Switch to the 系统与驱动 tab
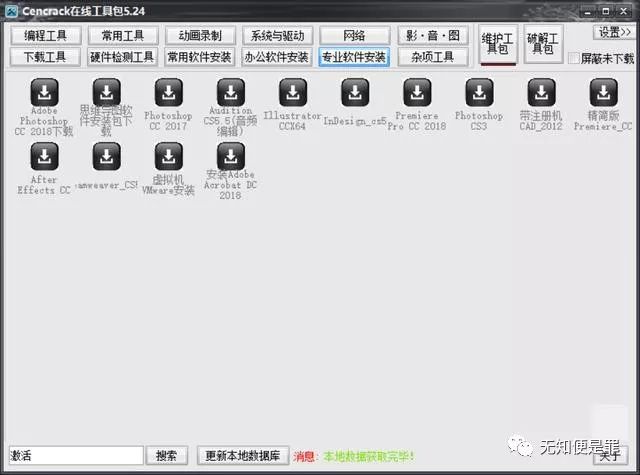This screenshot has width=640, height=475. [x=277, y=36]
